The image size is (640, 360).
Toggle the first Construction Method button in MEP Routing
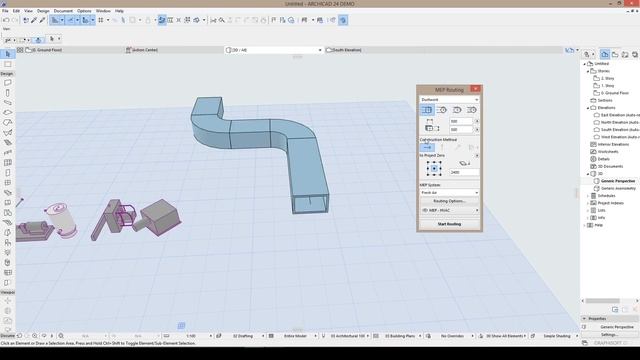point(427,148)
